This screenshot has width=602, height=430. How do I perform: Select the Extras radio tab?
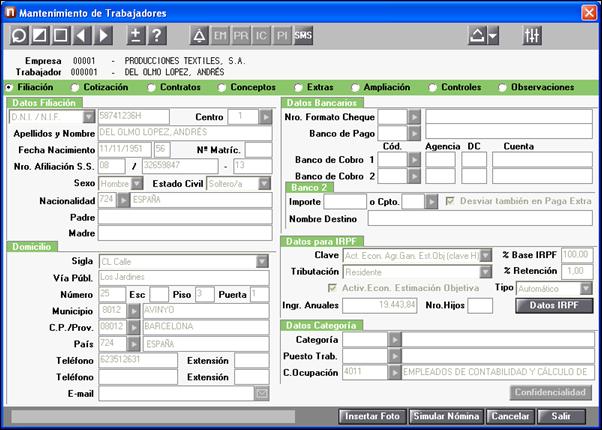298,88
